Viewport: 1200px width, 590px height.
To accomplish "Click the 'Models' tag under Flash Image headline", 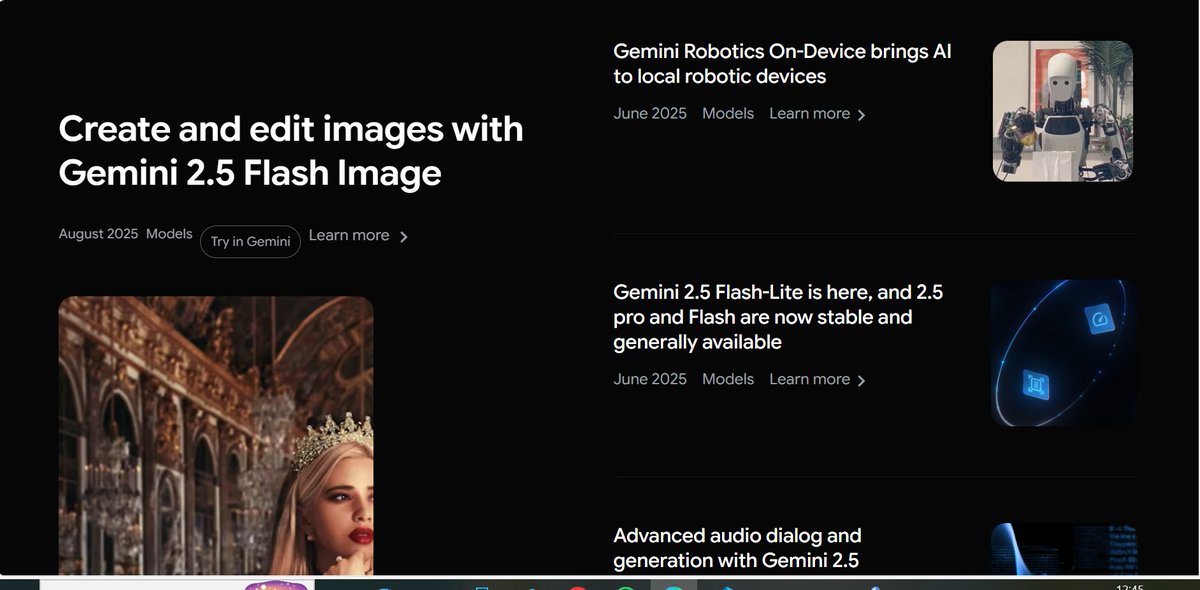I will (169, 234).
